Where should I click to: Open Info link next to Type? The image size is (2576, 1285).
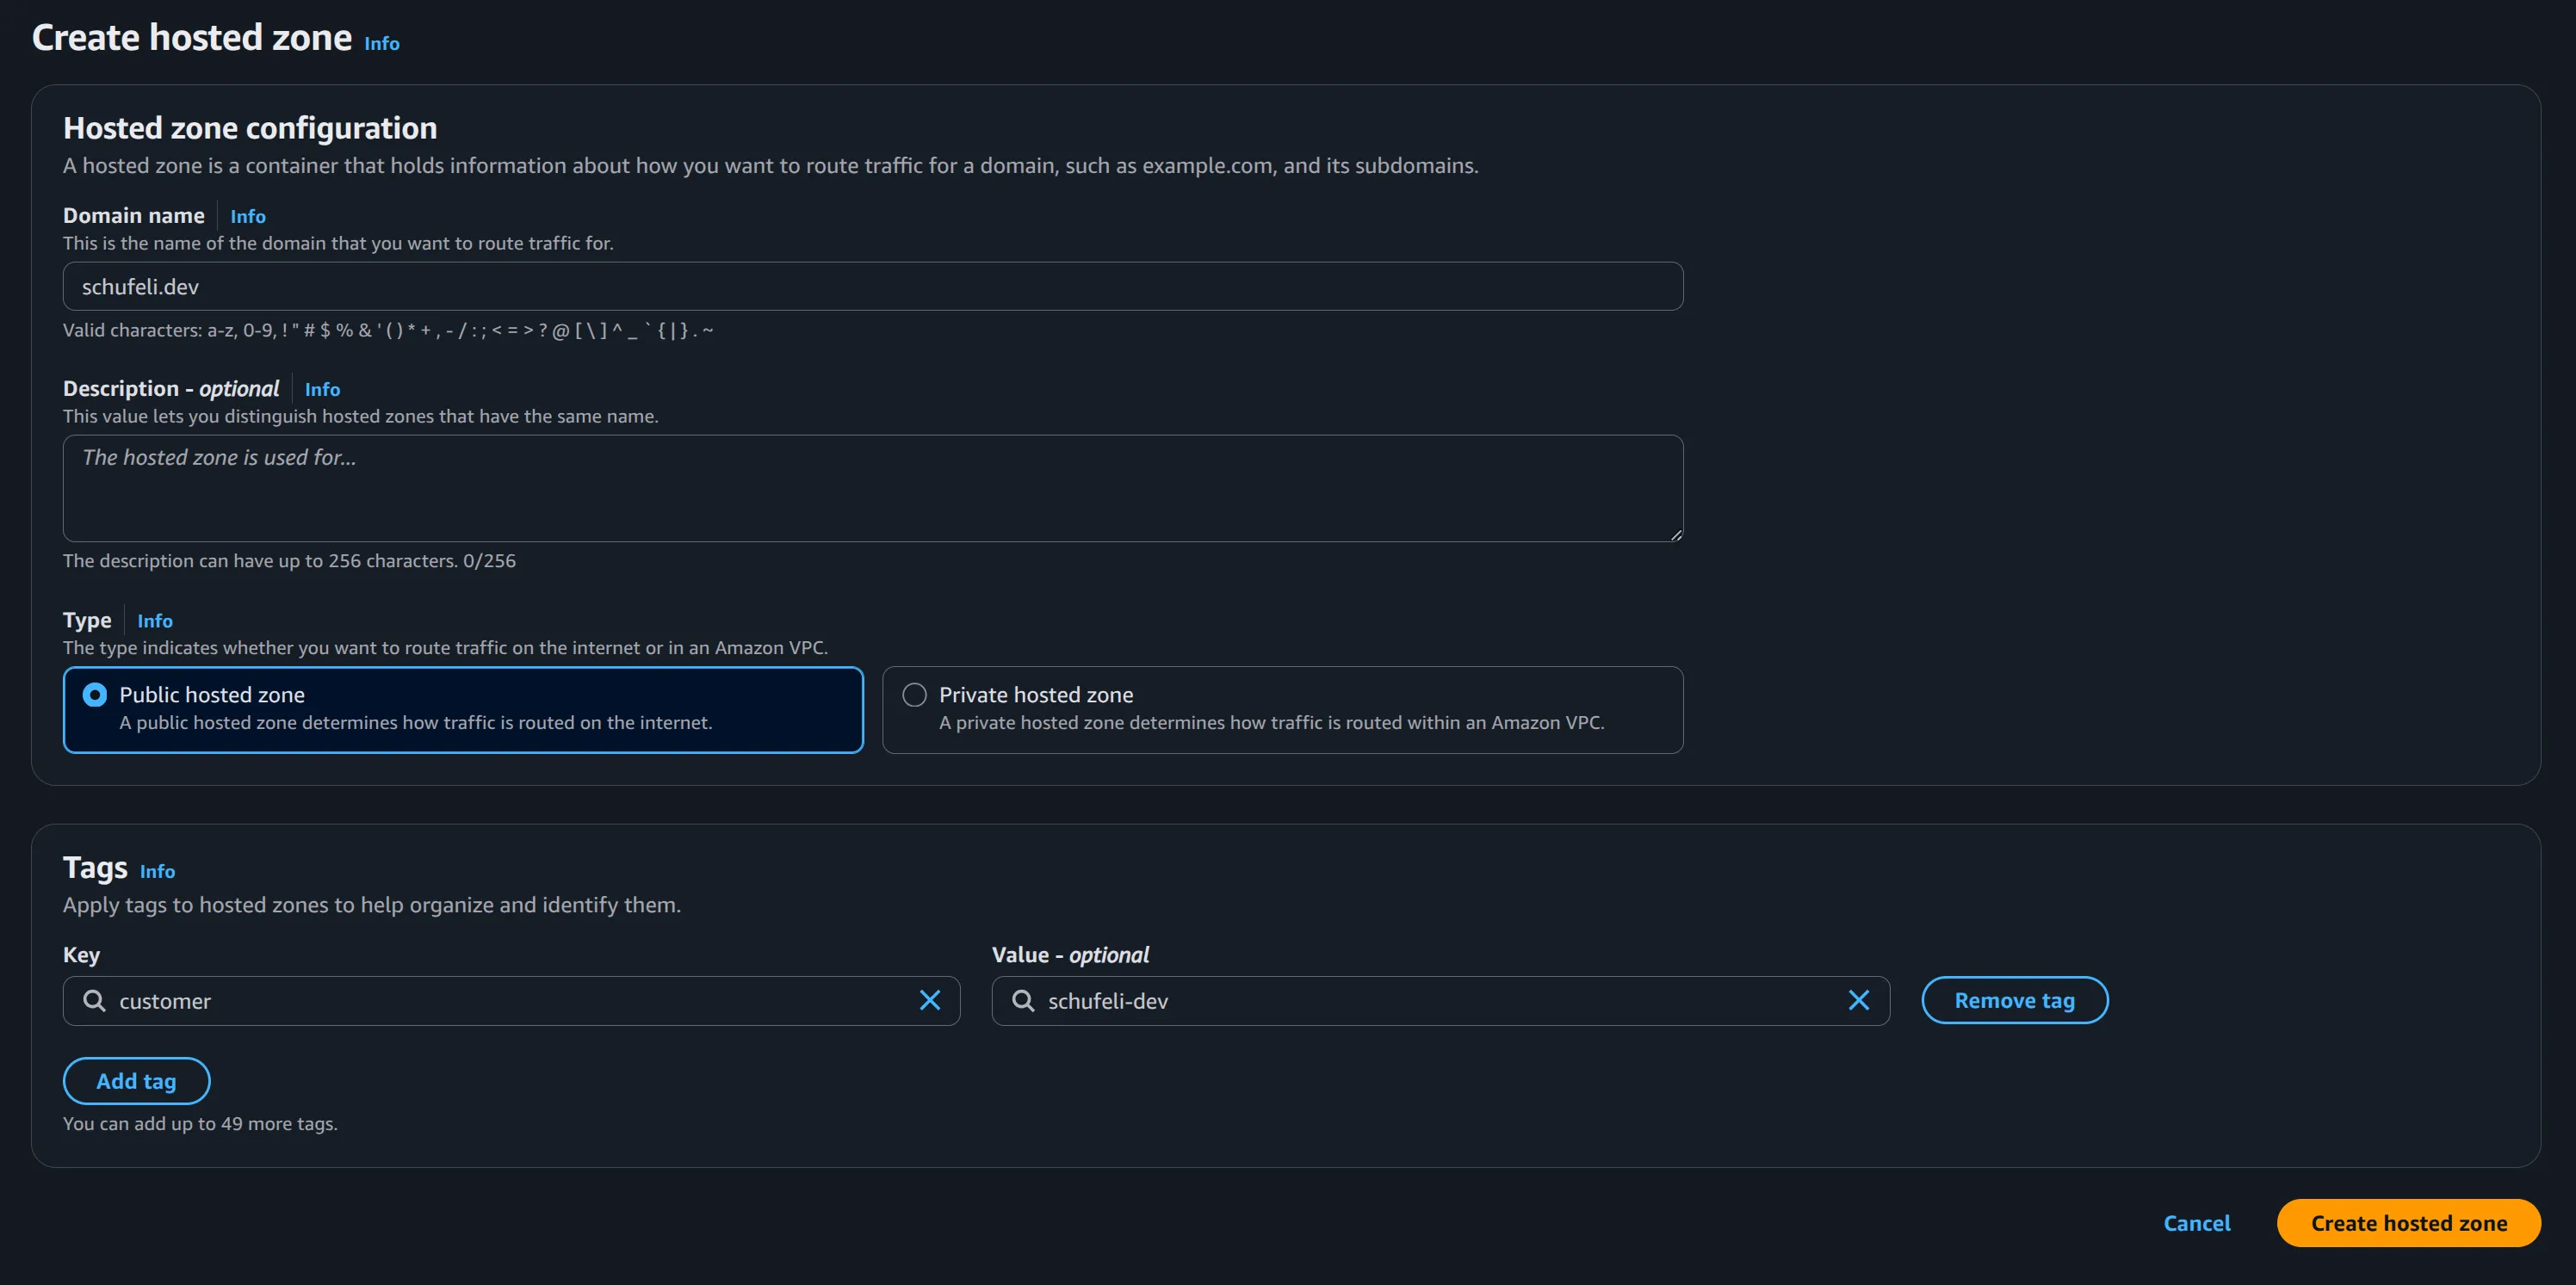[x=154, y=621]
